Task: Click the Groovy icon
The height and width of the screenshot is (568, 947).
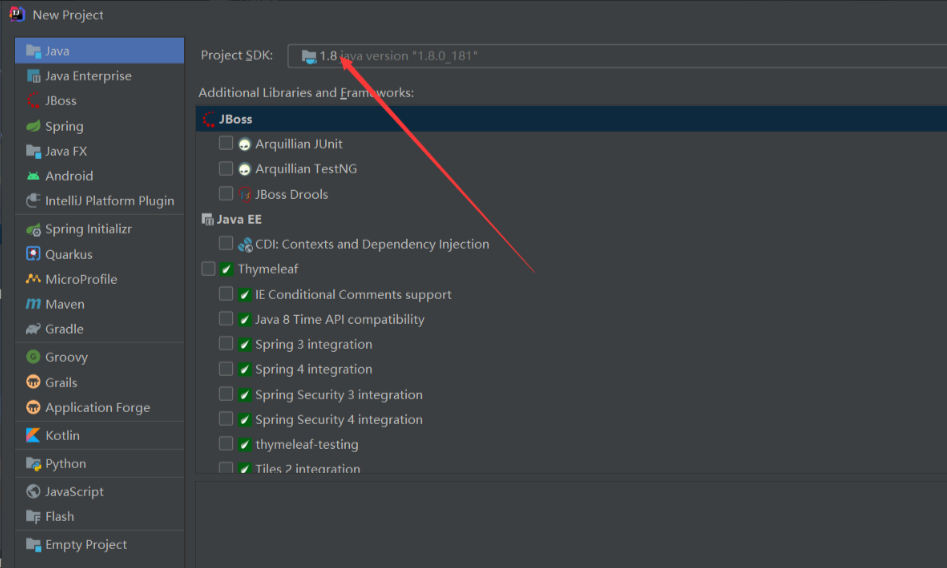Action: point(33,357)
